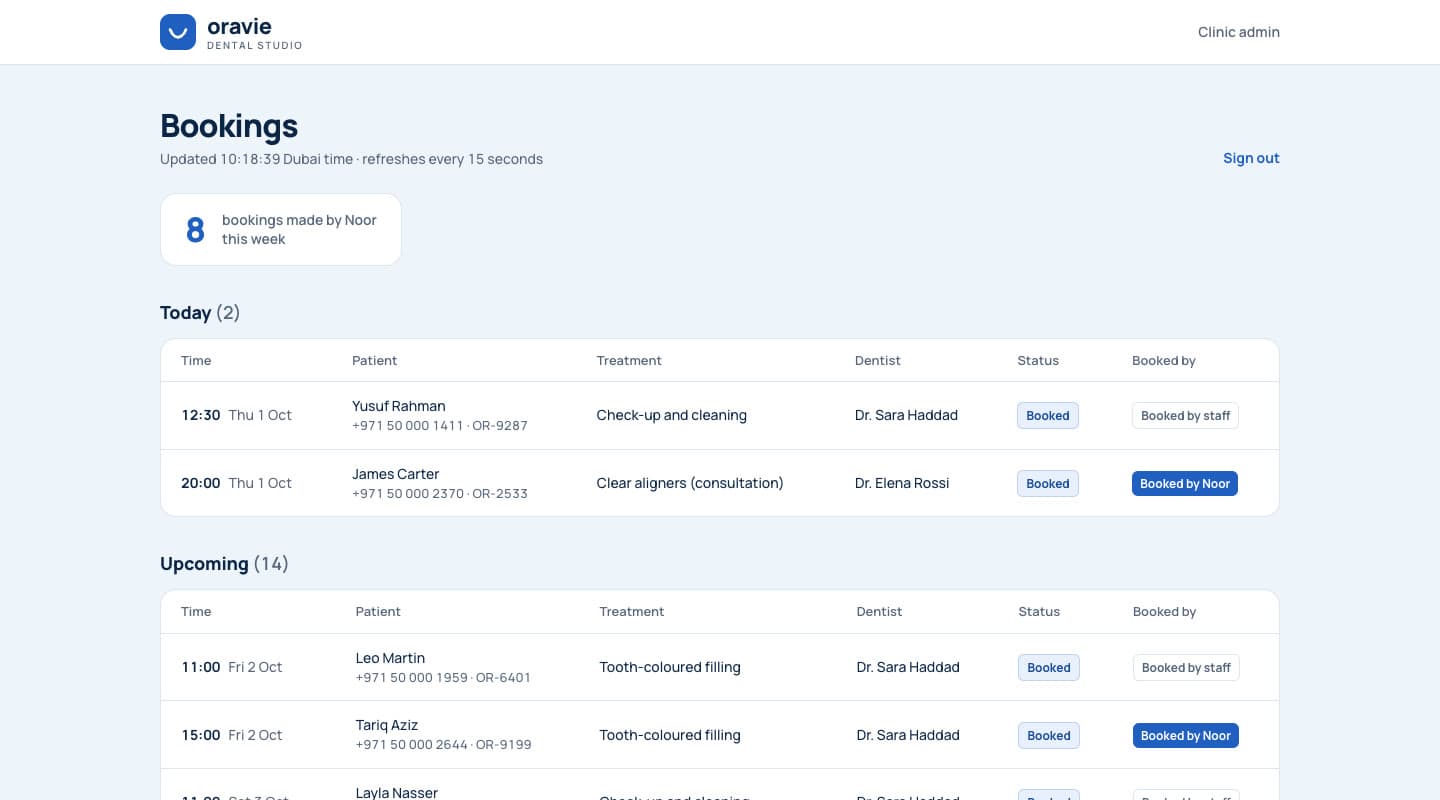
Task: Select the phone and ID line "+971 50 000 2370 · OR-2533"
Action: tap(440, 493)
